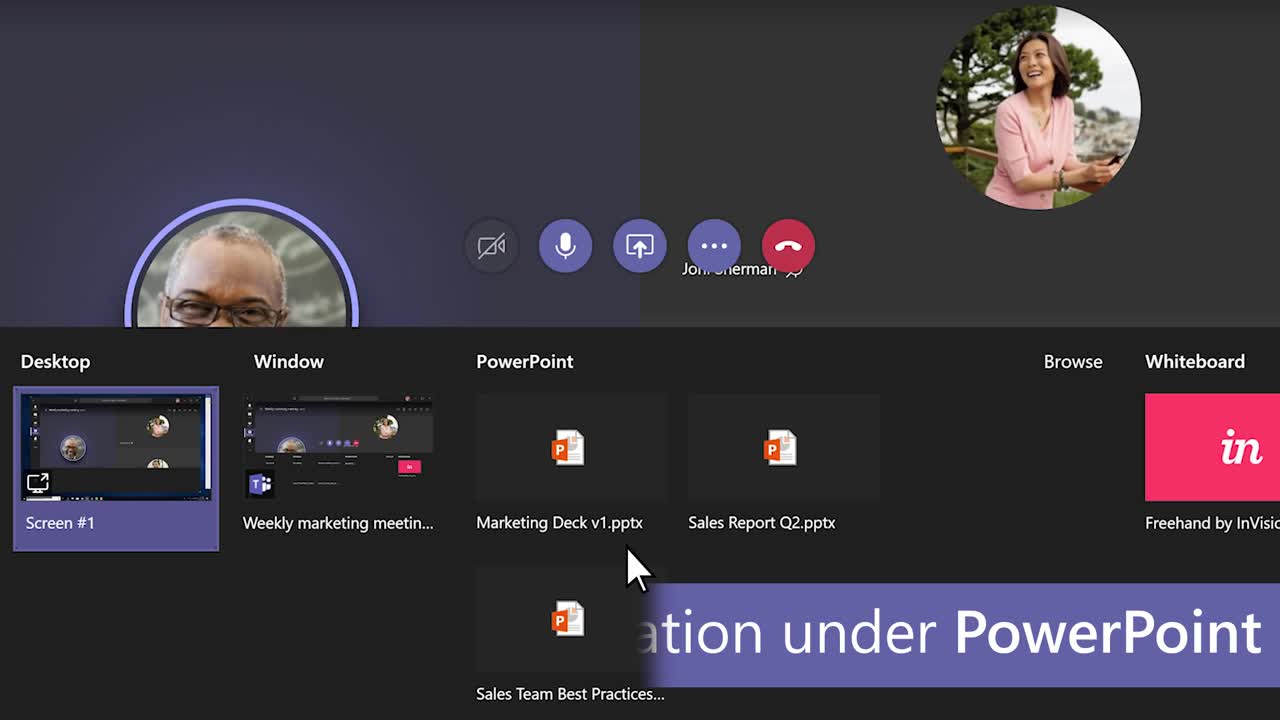Click the Desktop section heading
Screen dimensions: 1280x720
pyautogui.click(x=55, y=362)
